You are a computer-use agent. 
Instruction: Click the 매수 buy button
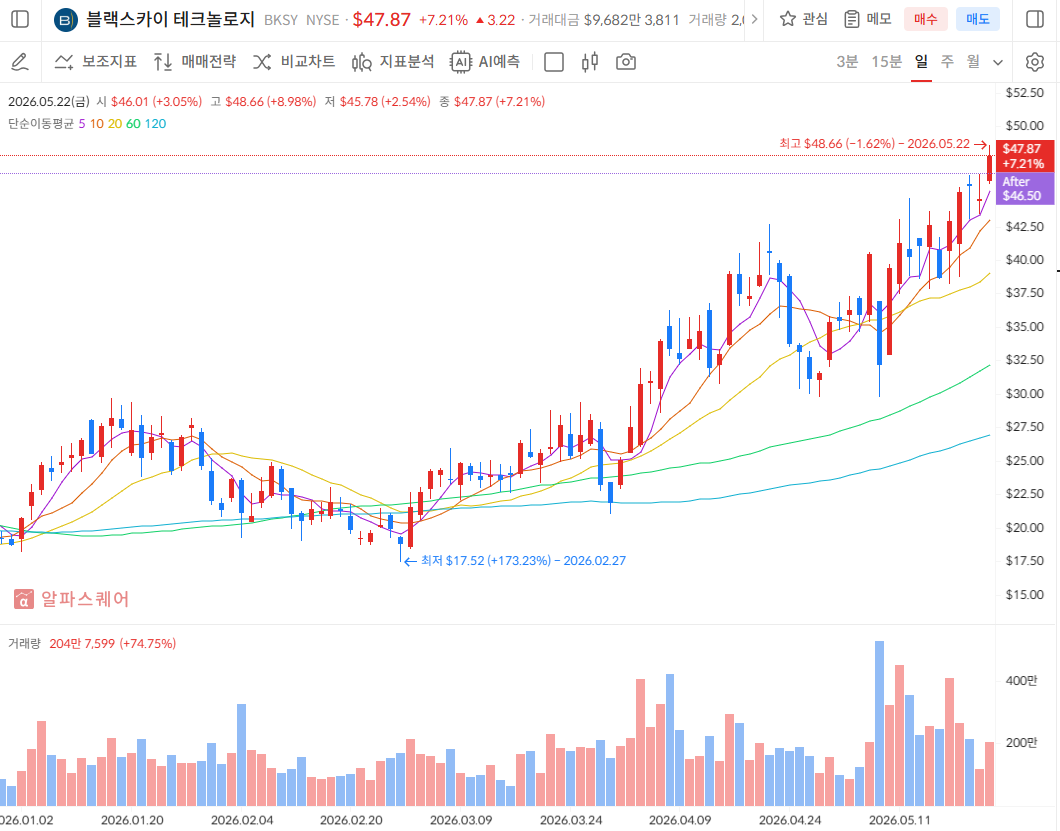(925, 19)
